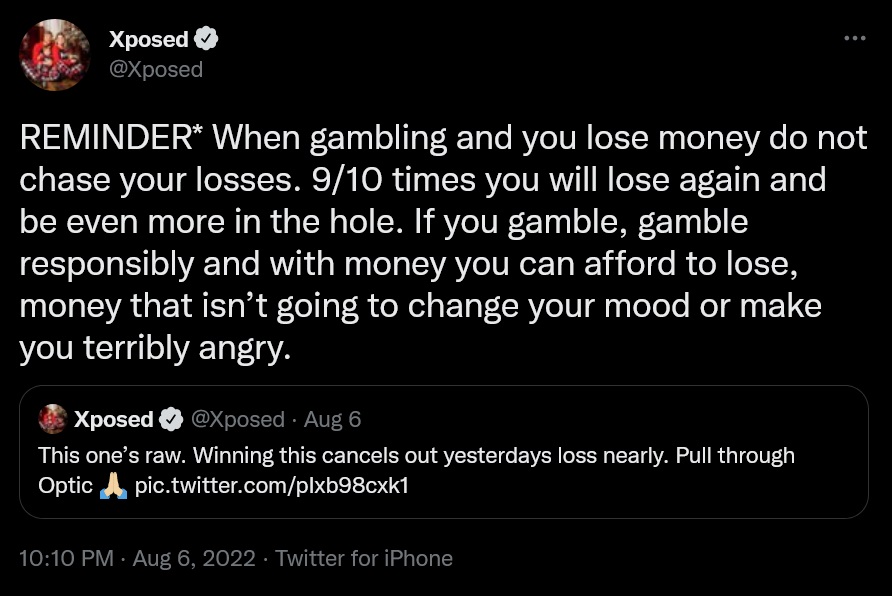Click the verified badge beside the header name

207,39
